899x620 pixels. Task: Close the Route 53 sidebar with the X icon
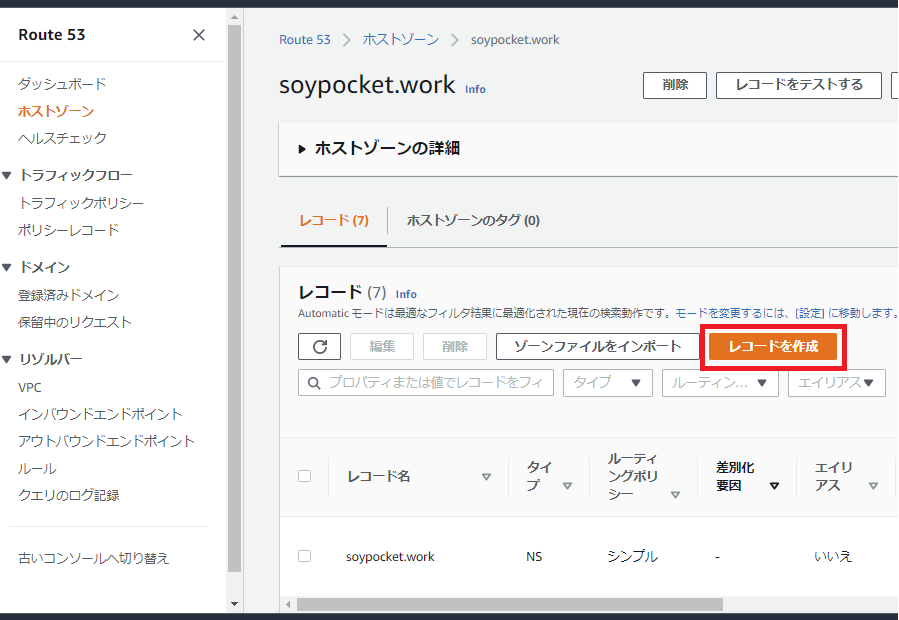(198, 34)
